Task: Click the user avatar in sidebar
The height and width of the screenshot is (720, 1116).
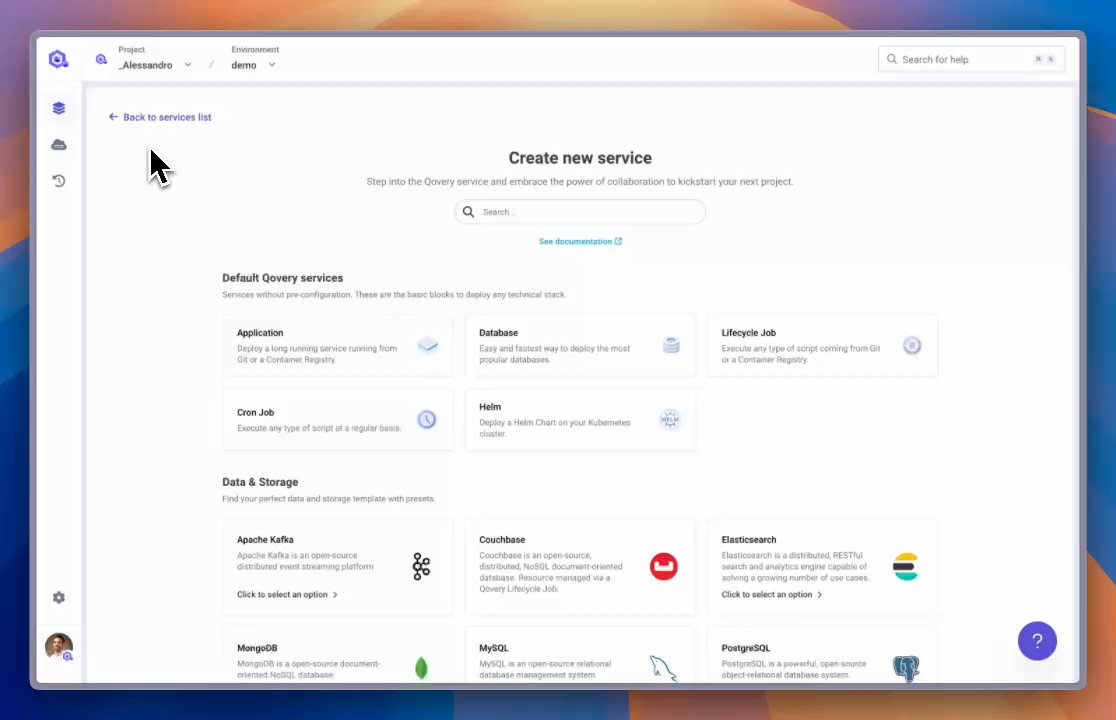Action: click(59, 647)
